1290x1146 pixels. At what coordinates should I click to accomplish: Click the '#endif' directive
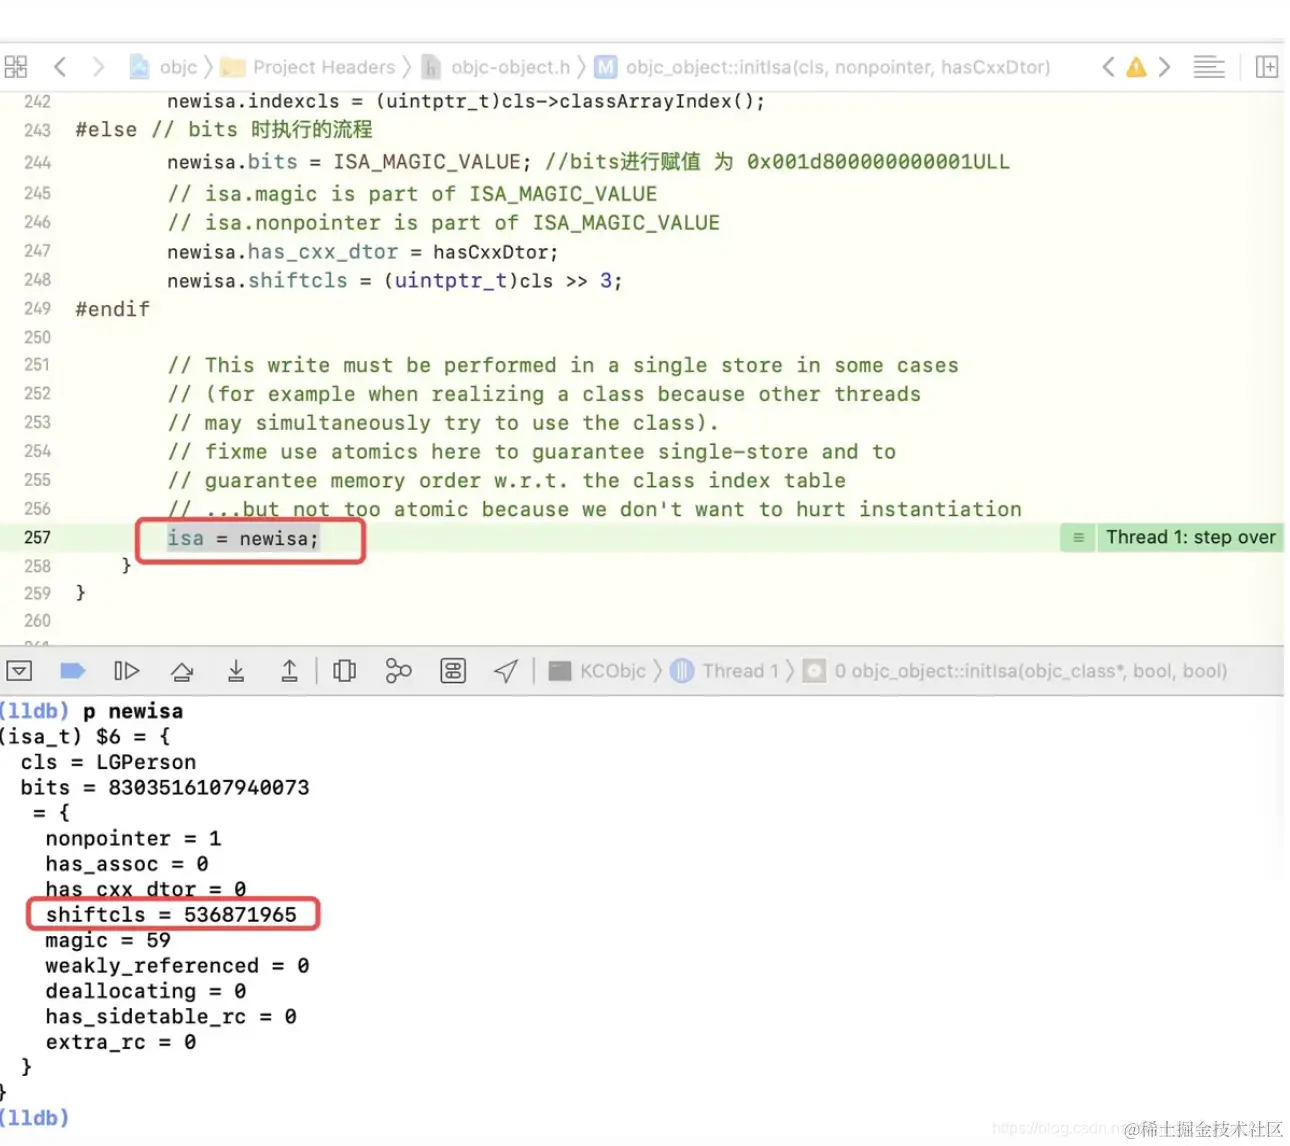pos(112,309)
